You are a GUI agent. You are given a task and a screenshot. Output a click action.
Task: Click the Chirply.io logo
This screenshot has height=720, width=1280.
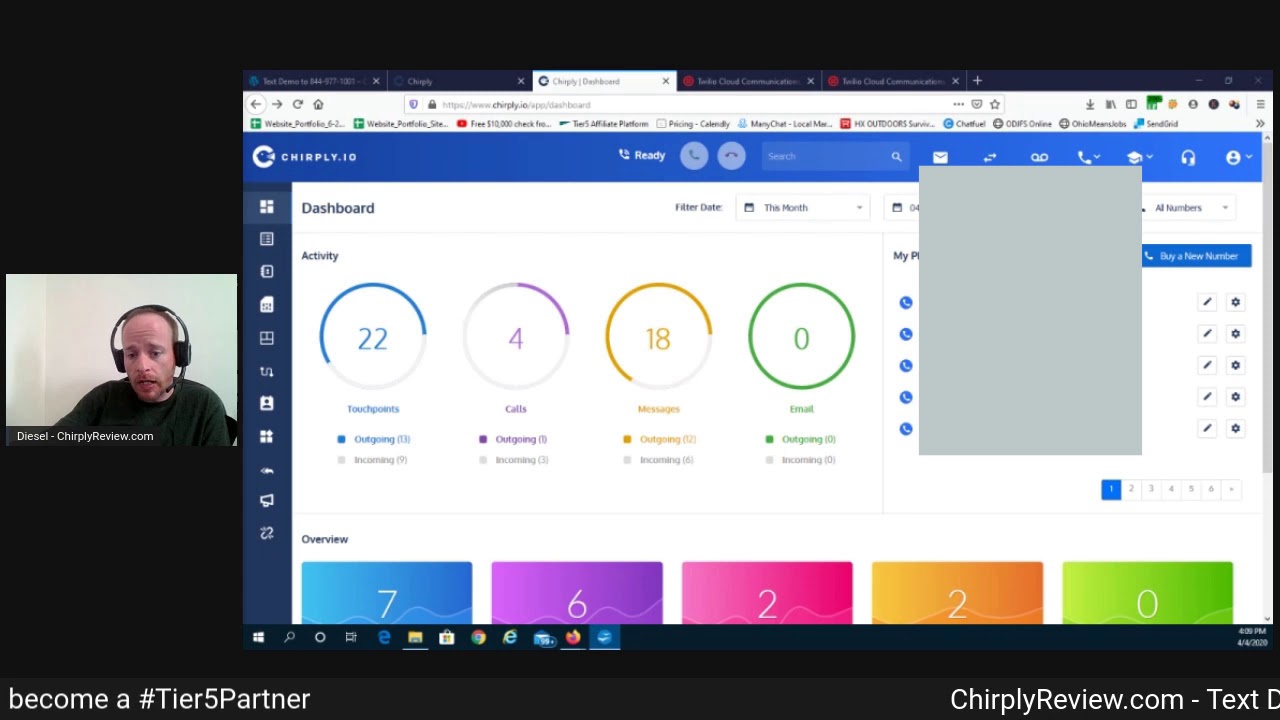[305, 156]
